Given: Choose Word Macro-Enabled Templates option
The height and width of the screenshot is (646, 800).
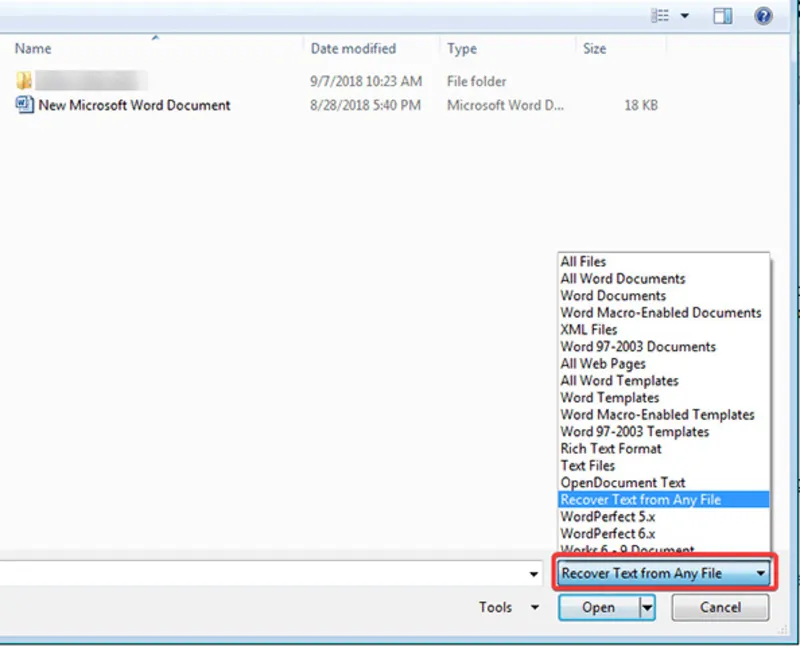Looking at the screenshot, I should pos(657,415).
